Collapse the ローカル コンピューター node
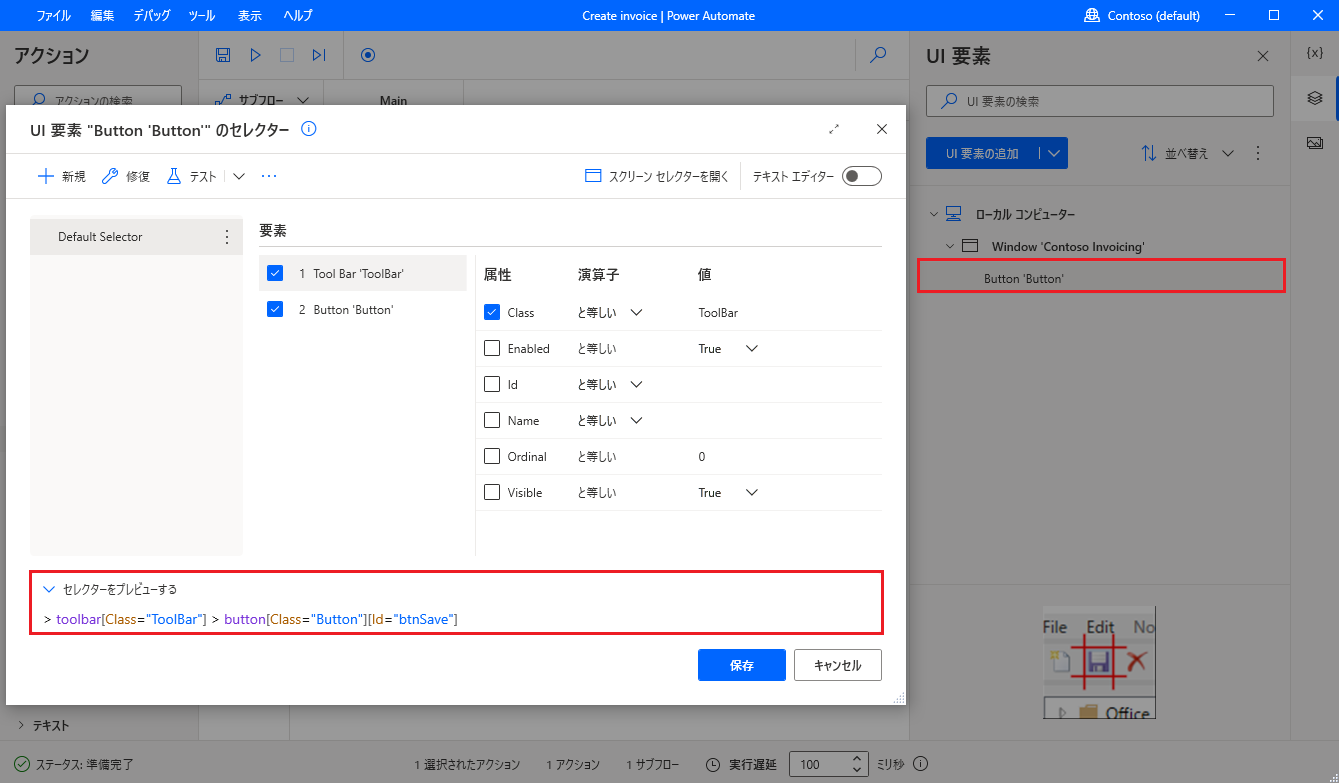The height and width of the screenshot is (783, 1339). [x=934, y=214]
